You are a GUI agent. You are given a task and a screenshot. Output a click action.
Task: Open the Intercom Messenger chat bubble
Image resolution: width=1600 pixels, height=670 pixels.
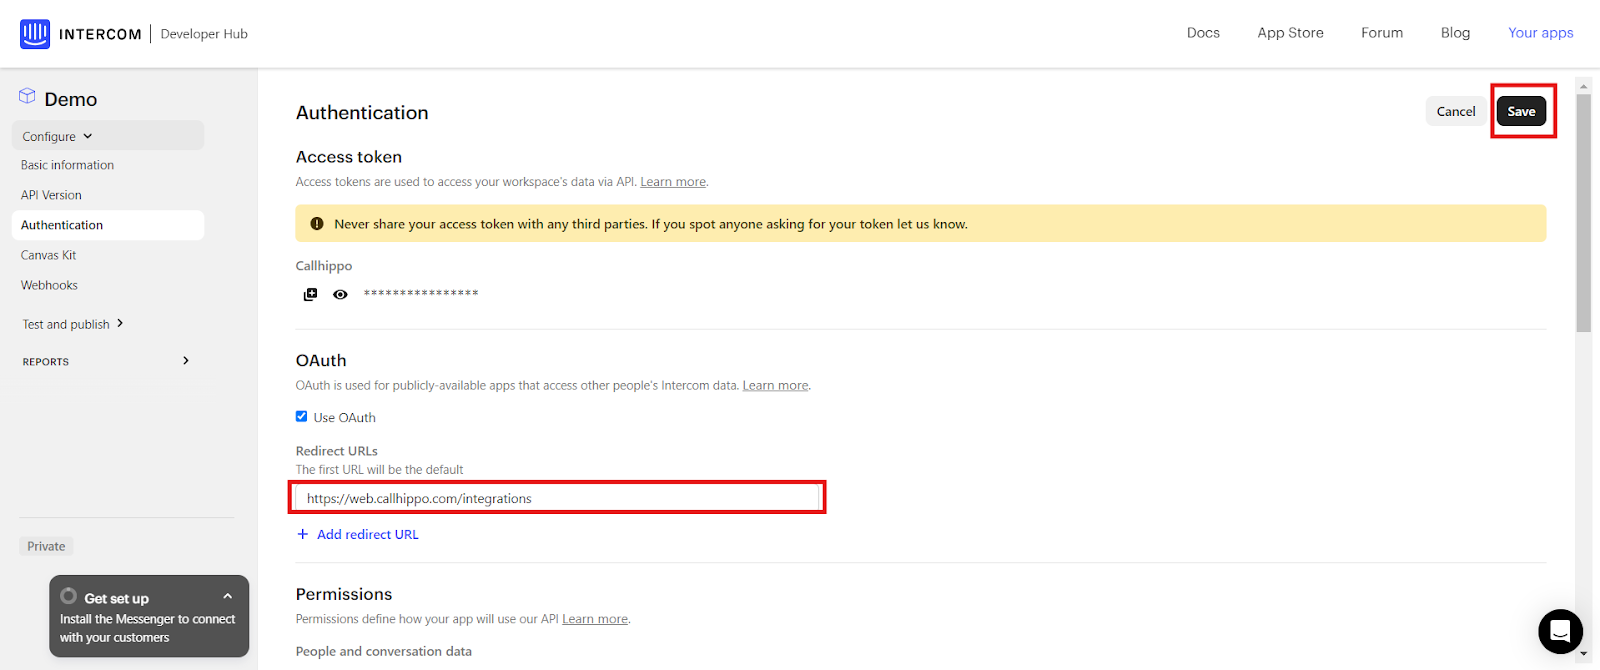1560,631
